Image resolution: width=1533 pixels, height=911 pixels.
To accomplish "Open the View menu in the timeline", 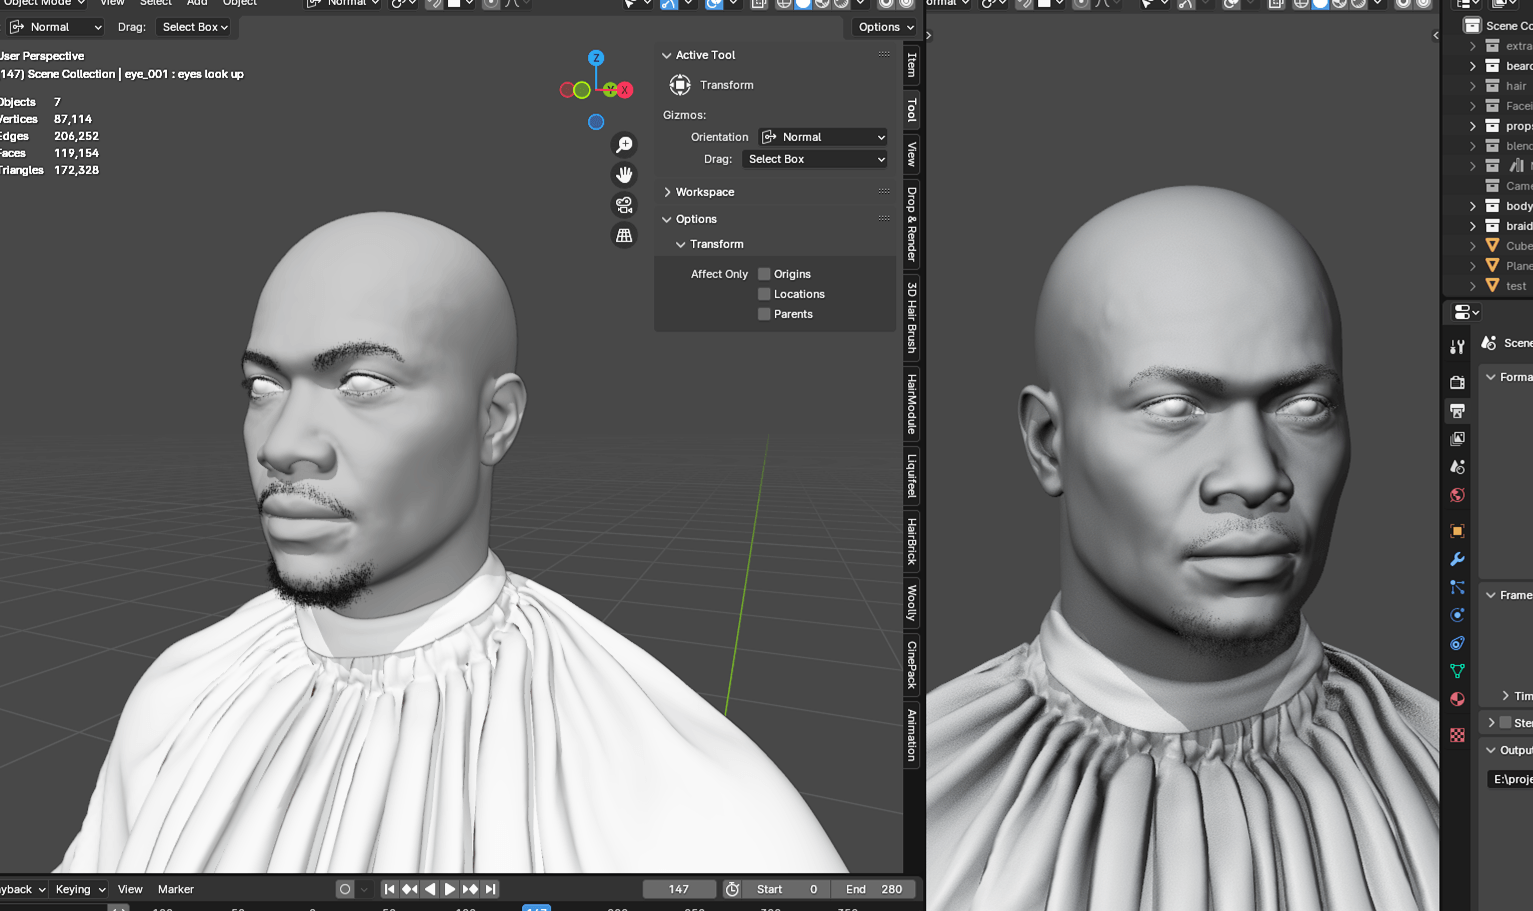I will 130,888.
